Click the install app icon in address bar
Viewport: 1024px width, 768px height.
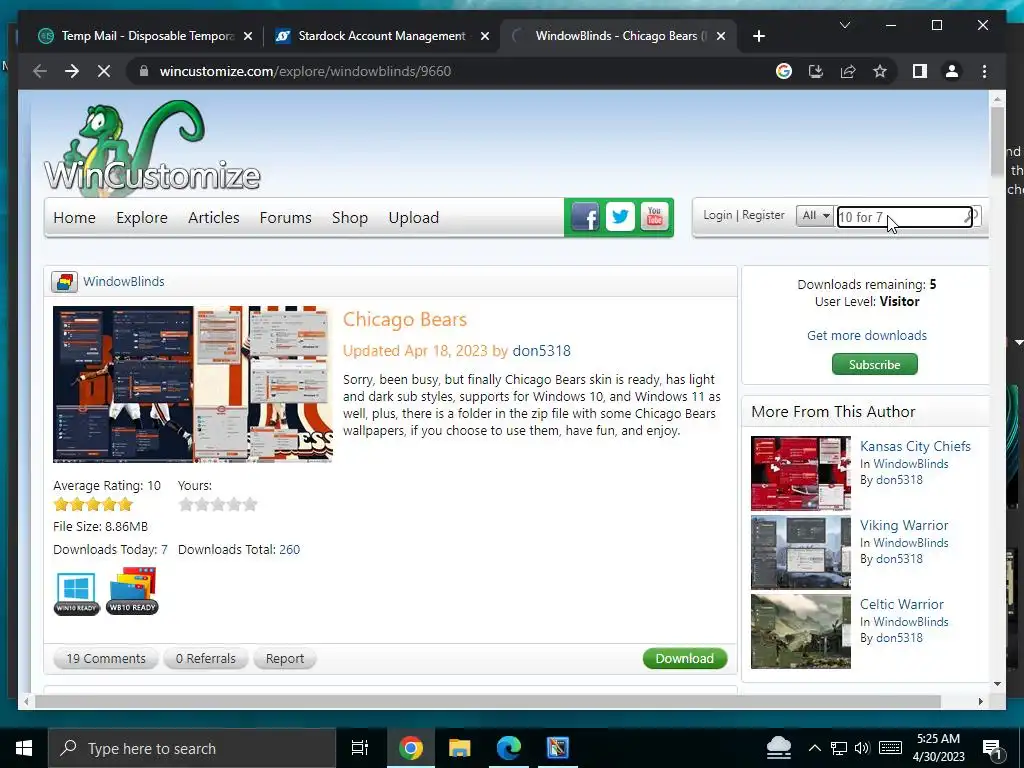tap(816, 71)
